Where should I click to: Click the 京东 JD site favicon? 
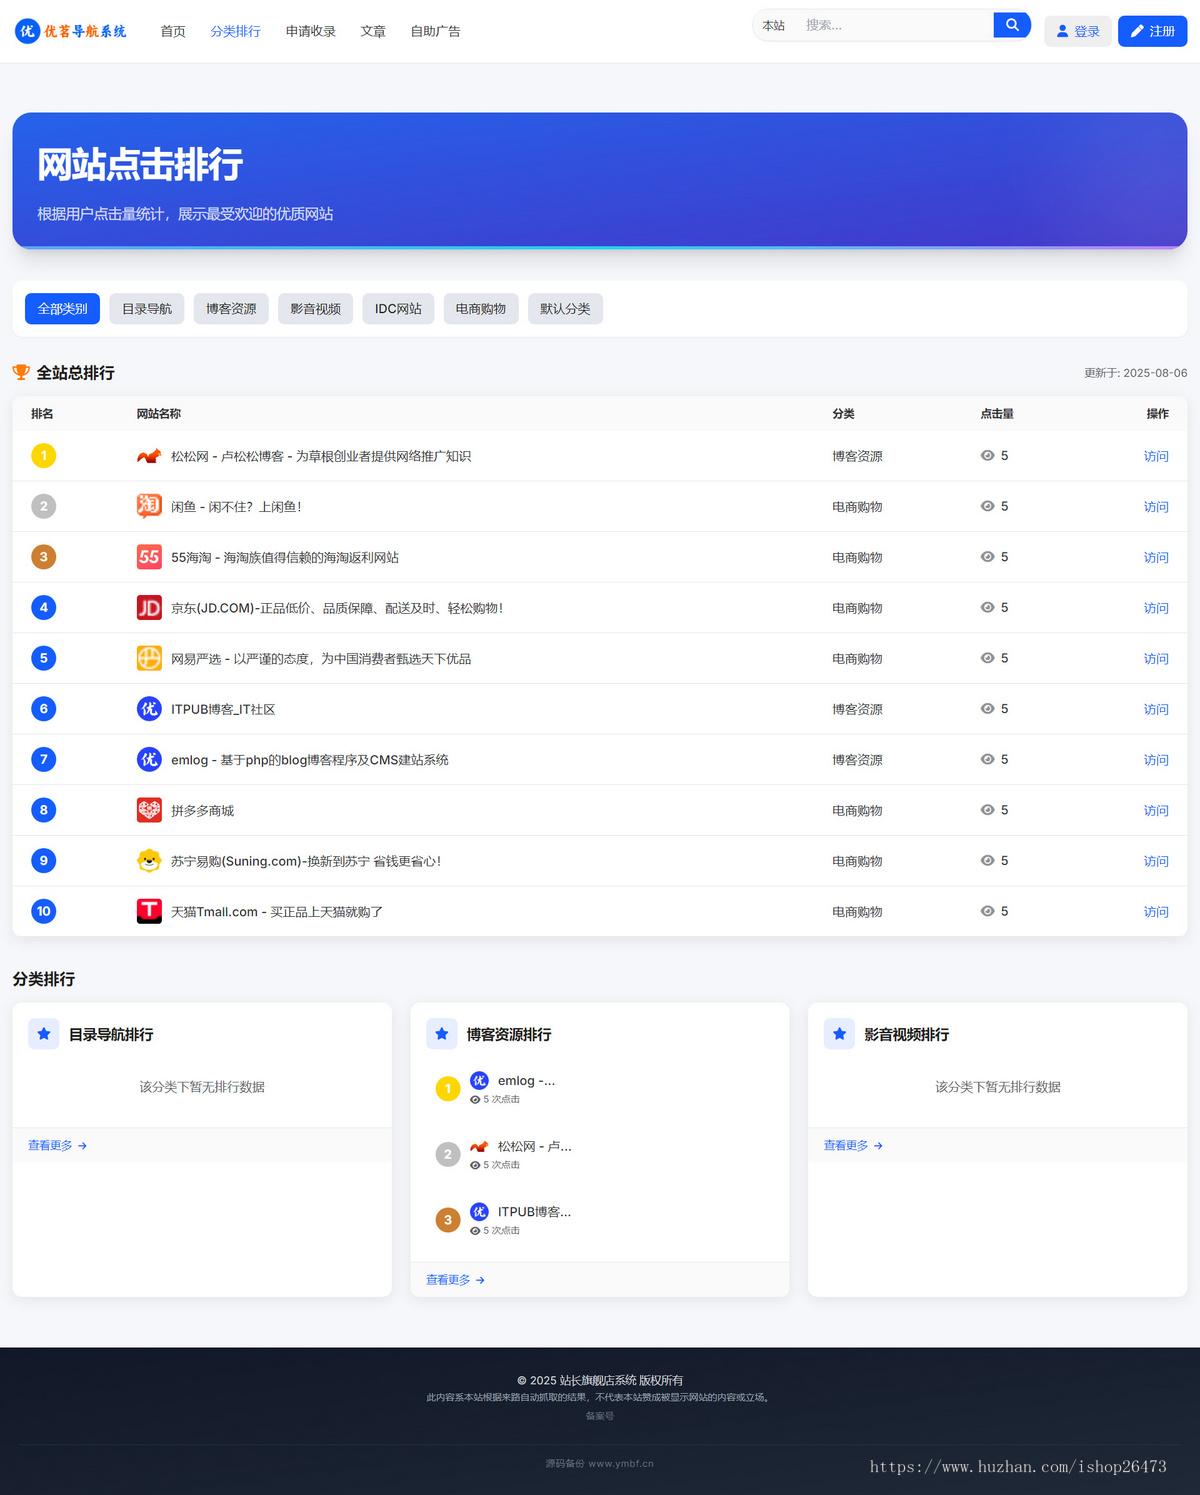[149, 608]
